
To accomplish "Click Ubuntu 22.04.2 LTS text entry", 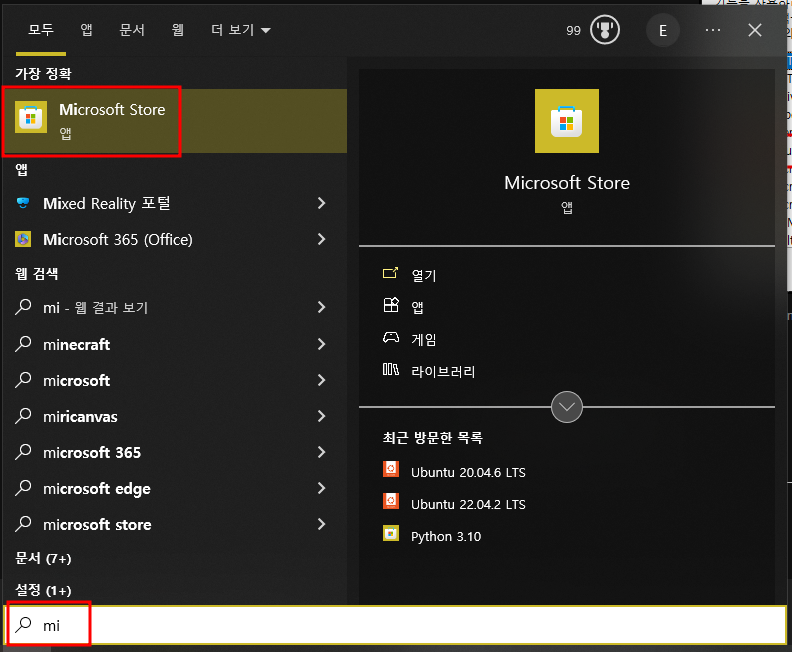I will [x=468, y=504].
